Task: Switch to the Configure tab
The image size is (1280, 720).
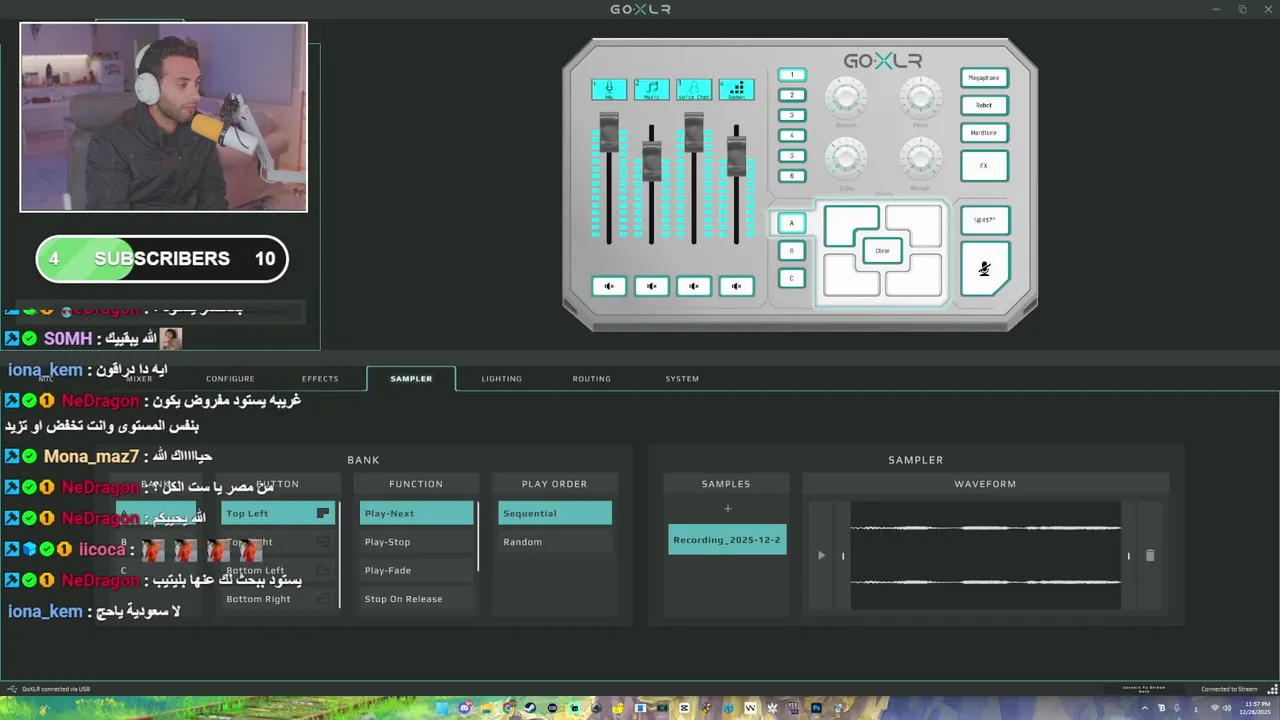Action: pyautogui.click(x=230, y=379)
